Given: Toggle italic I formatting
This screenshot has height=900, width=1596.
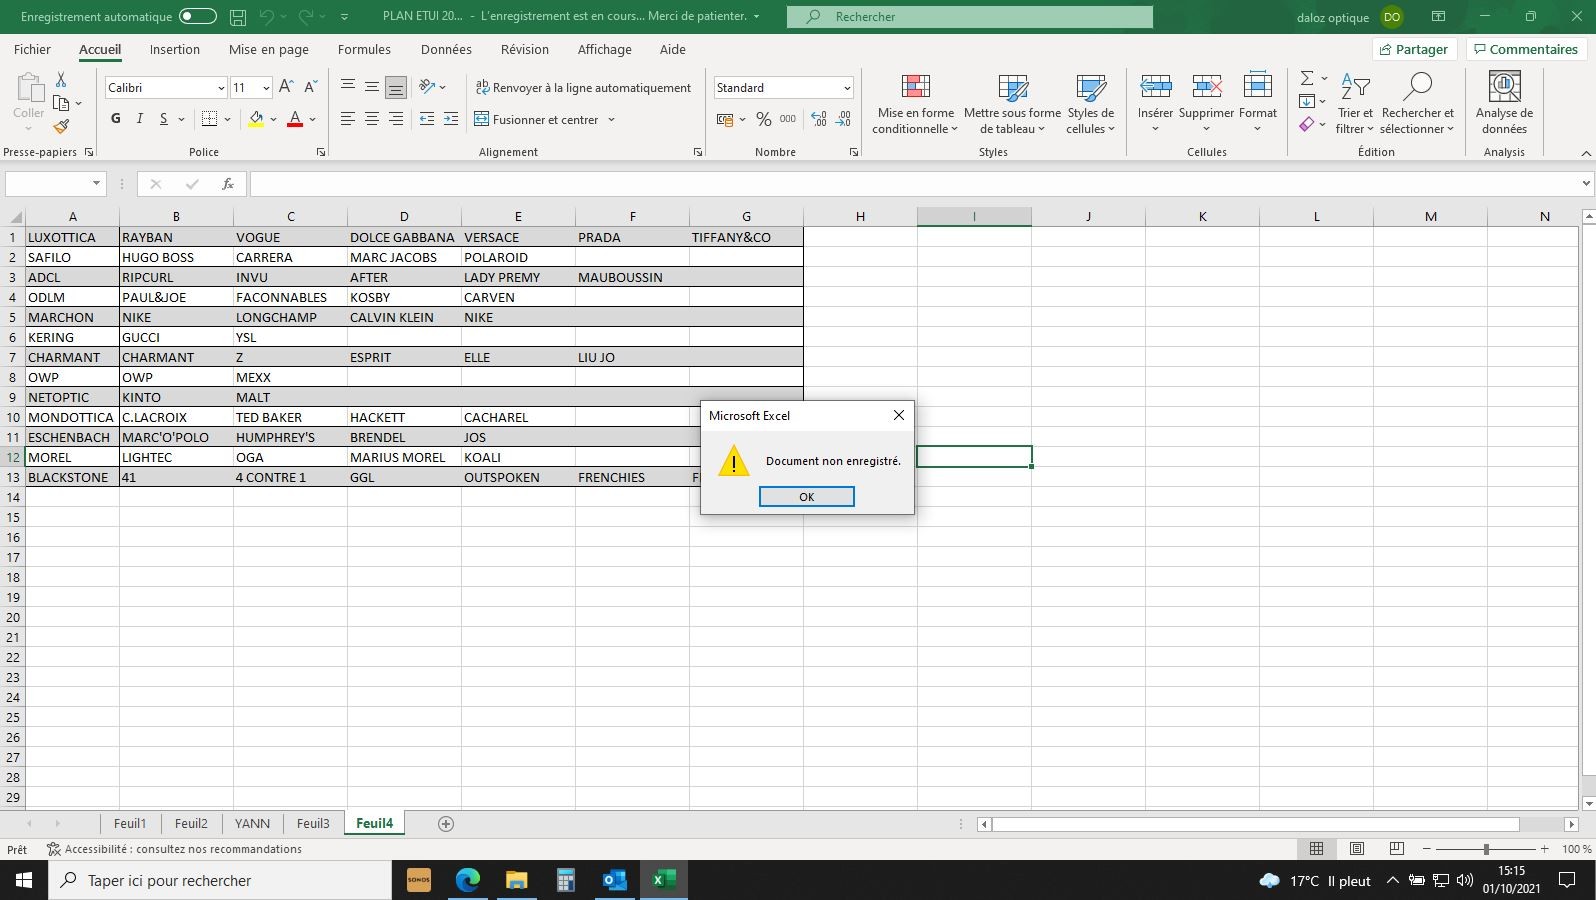Looking at the screenshot, I should click(140, 119).
